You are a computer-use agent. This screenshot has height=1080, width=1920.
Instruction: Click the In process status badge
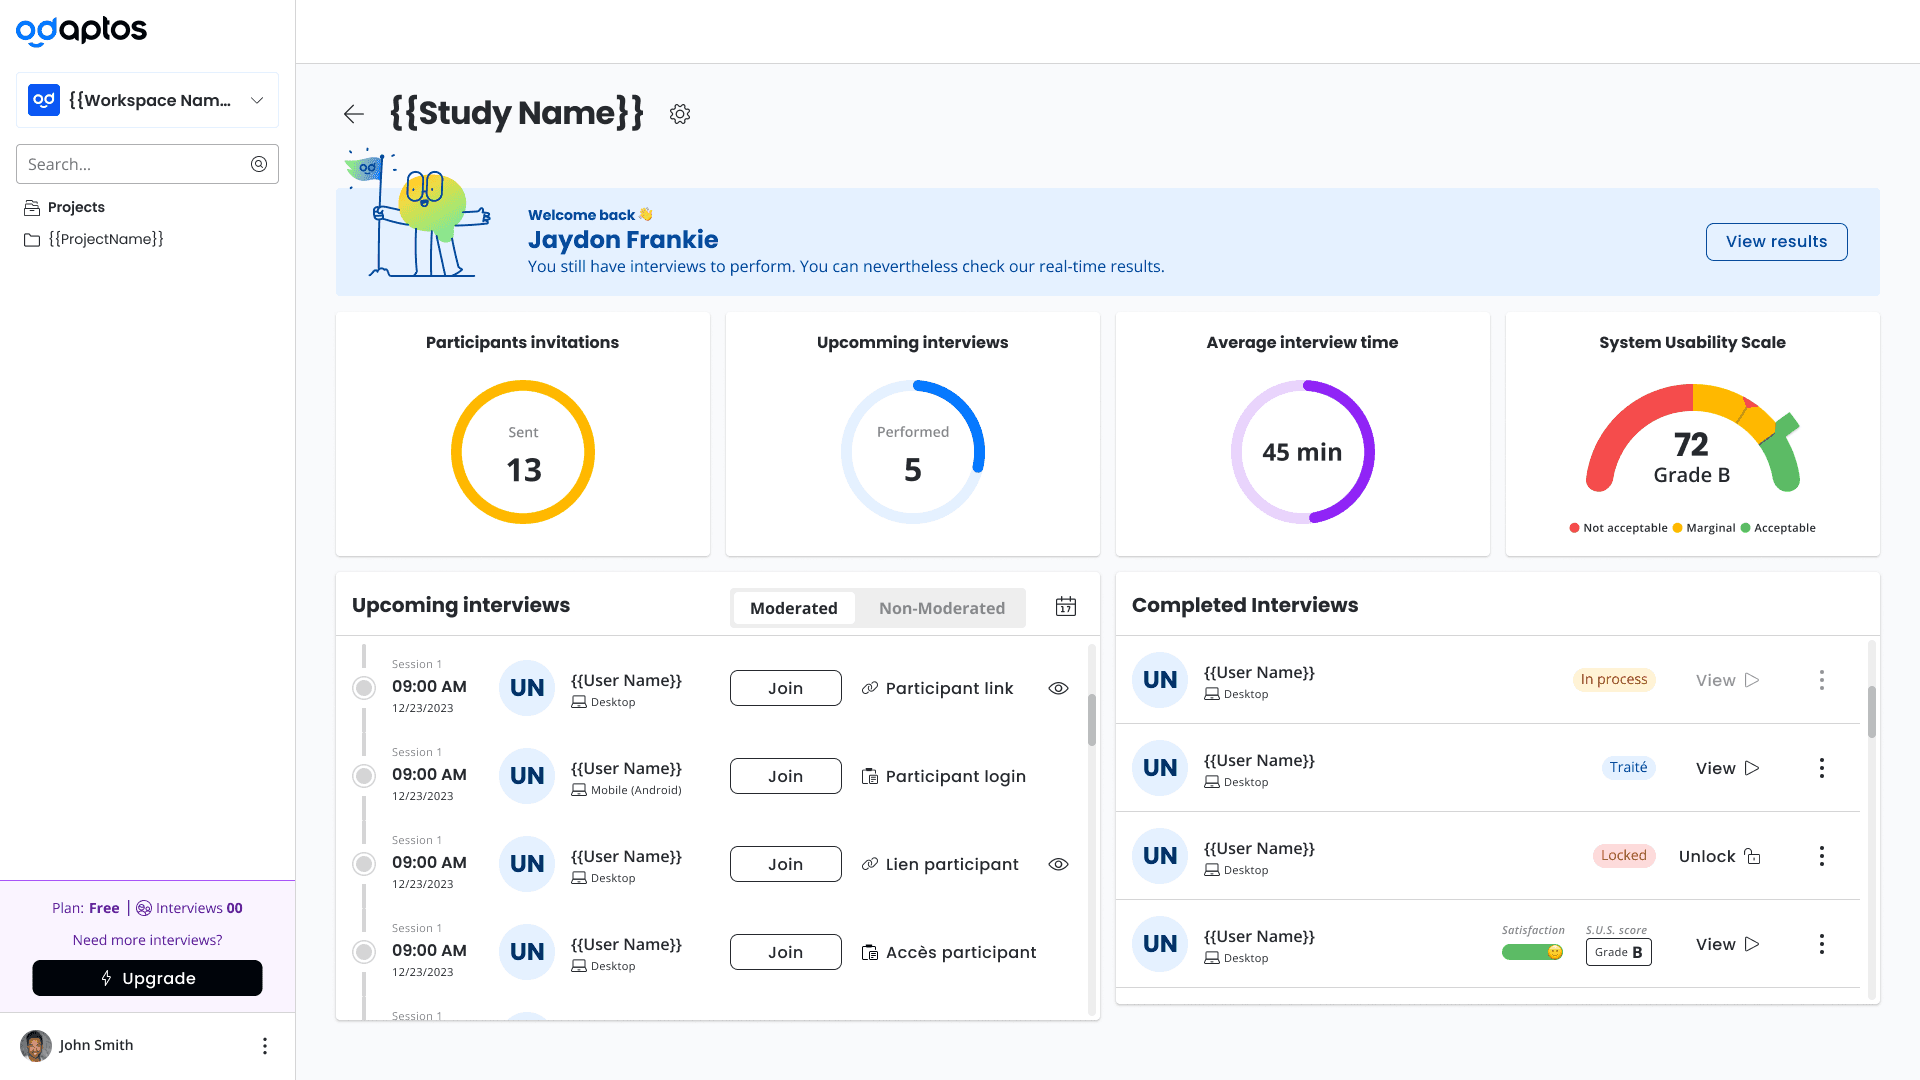[x=1614, y=680]
